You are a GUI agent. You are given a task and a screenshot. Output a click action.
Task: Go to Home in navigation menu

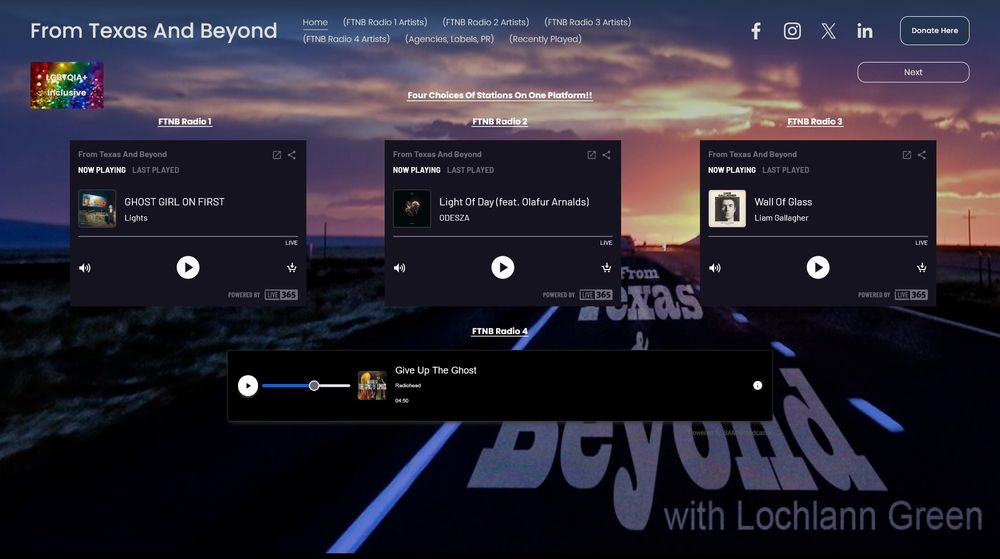click(315, 22)
